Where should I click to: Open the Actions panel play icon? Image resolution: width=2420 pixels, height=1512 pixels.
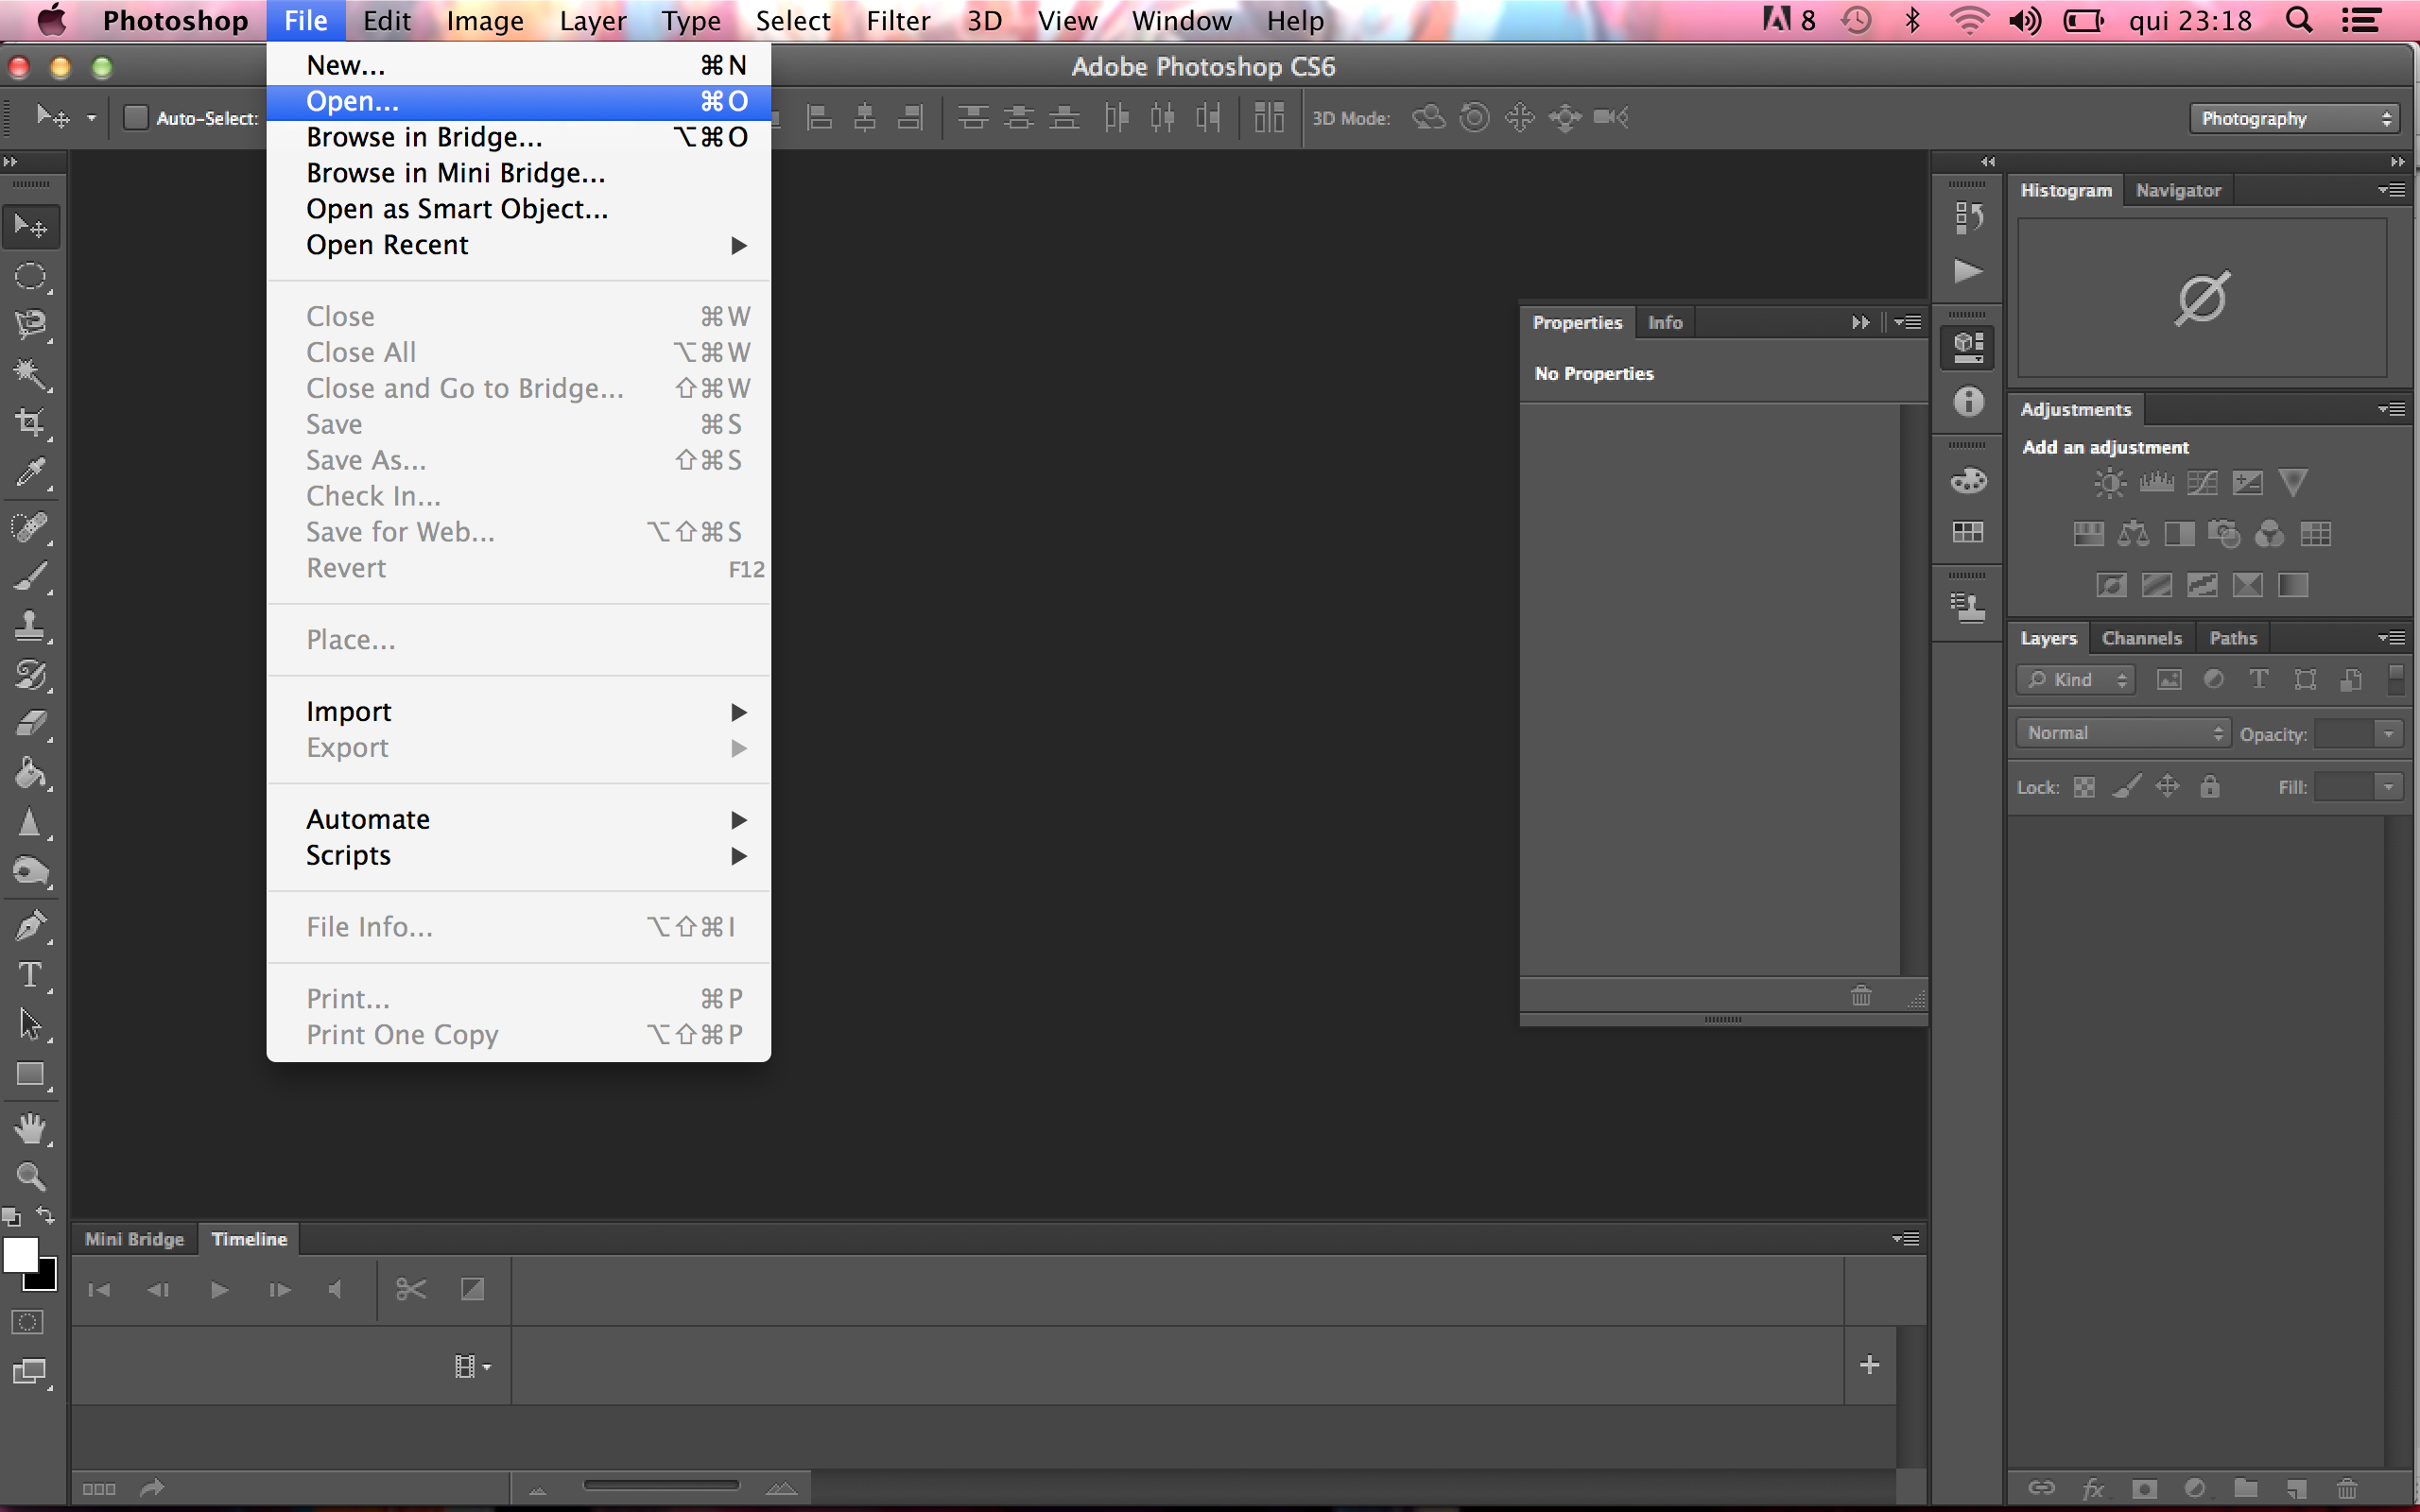tap(1968, 271)
